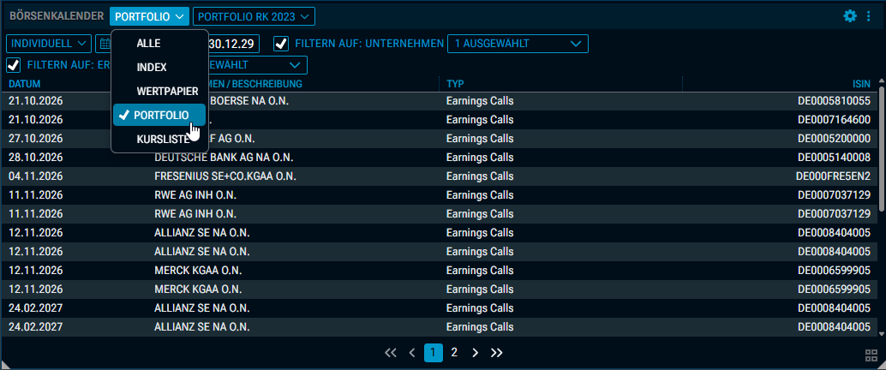Viewport: 886px width, 370px height.
Task: Click the ISIN DE0007164600
Action: point(834,120)
